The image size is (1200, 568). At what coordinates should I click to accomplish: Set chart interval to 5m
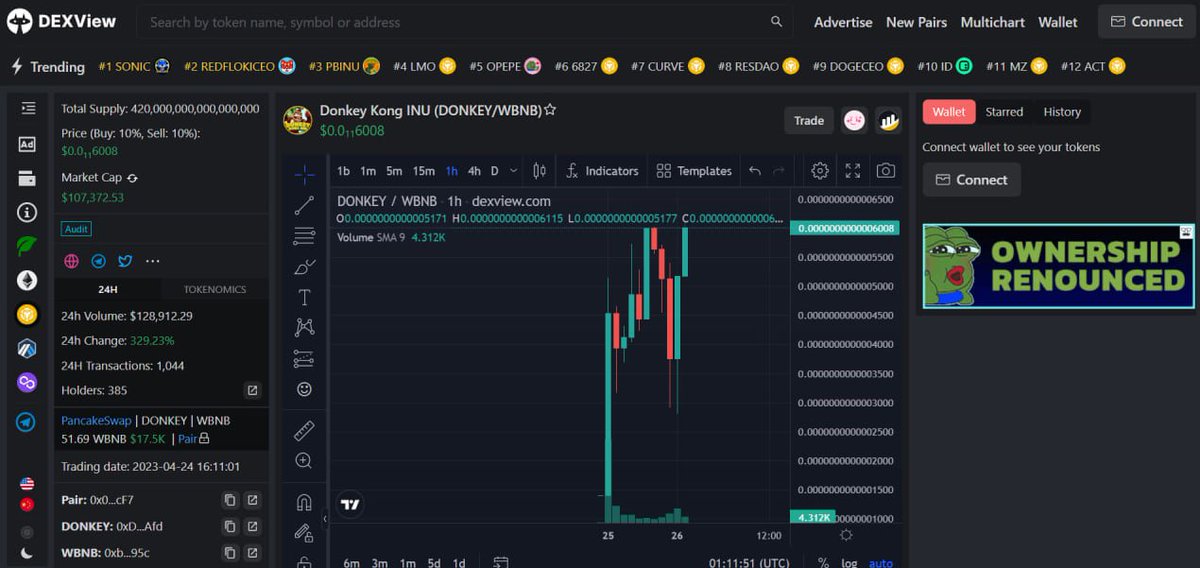394,171
